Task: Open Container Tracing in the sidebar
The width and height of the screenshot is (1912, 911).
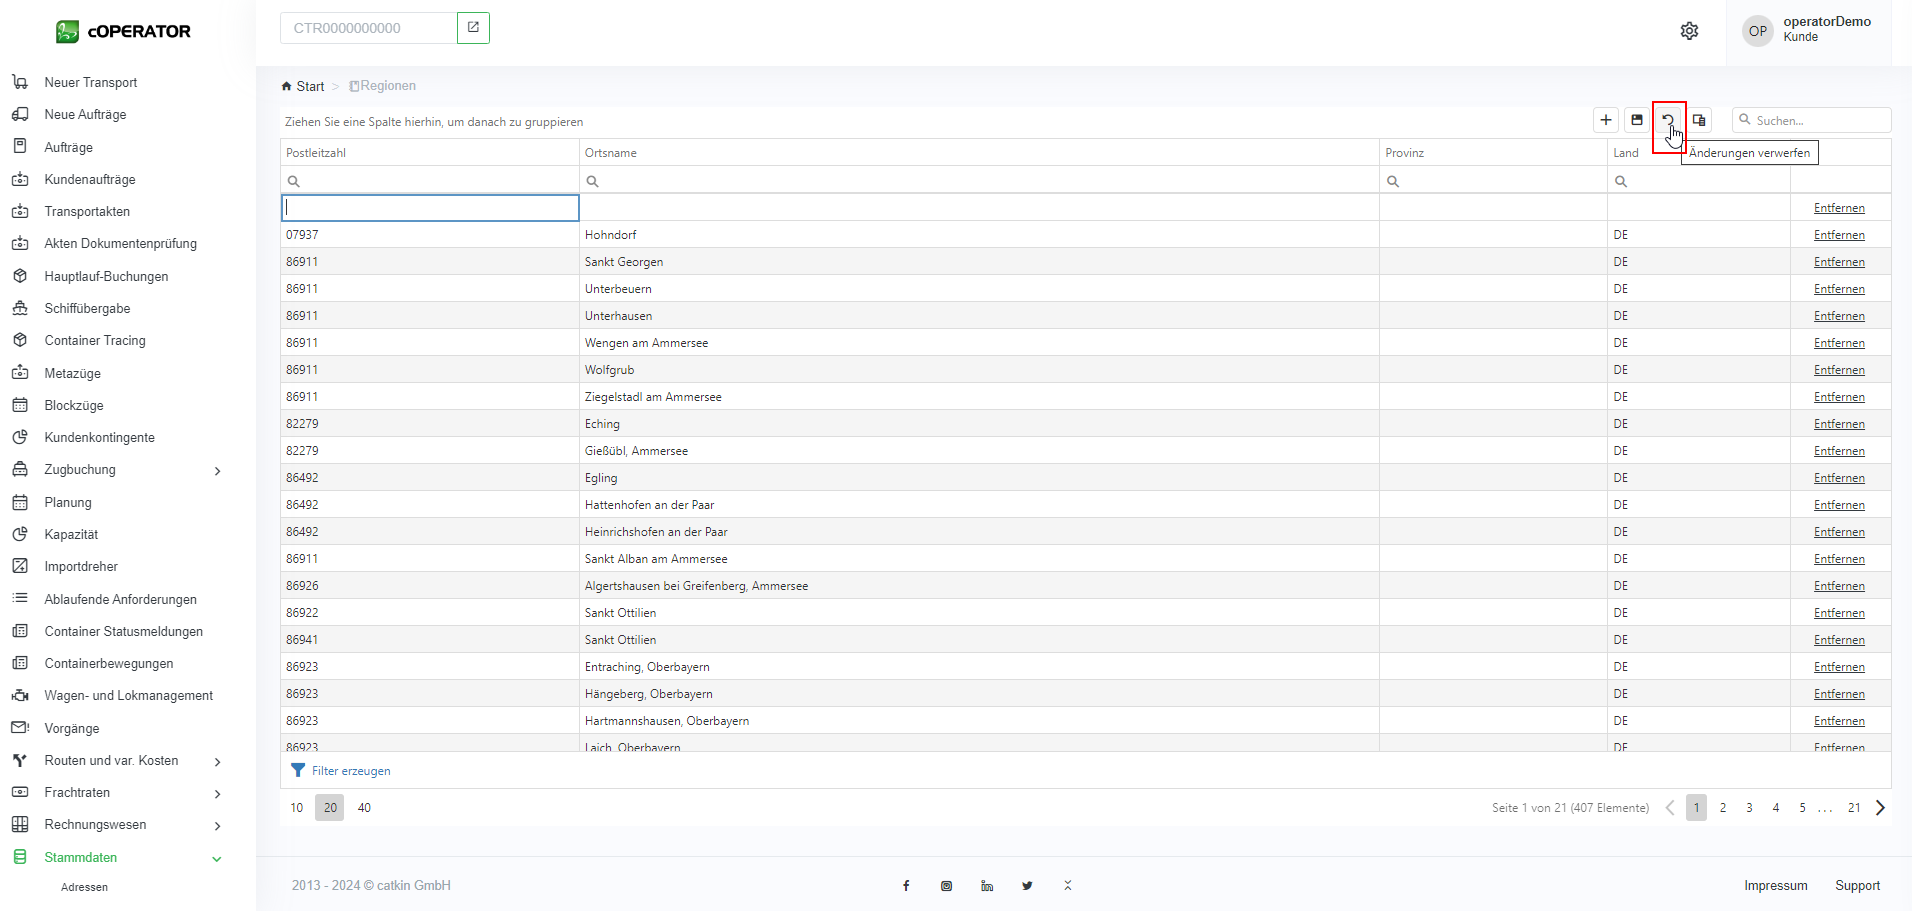Action: click(x=95, y=341)
